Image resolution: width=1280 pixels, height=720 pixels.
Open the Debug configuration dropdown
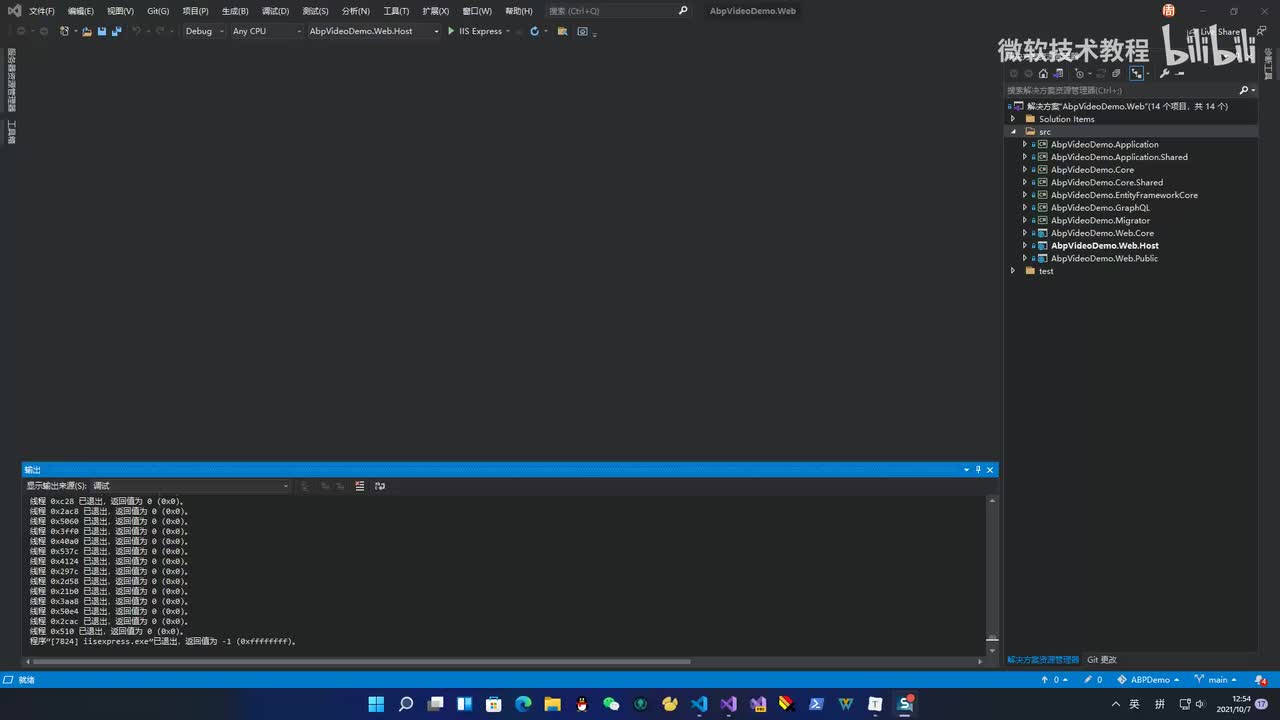click(204, 31)
